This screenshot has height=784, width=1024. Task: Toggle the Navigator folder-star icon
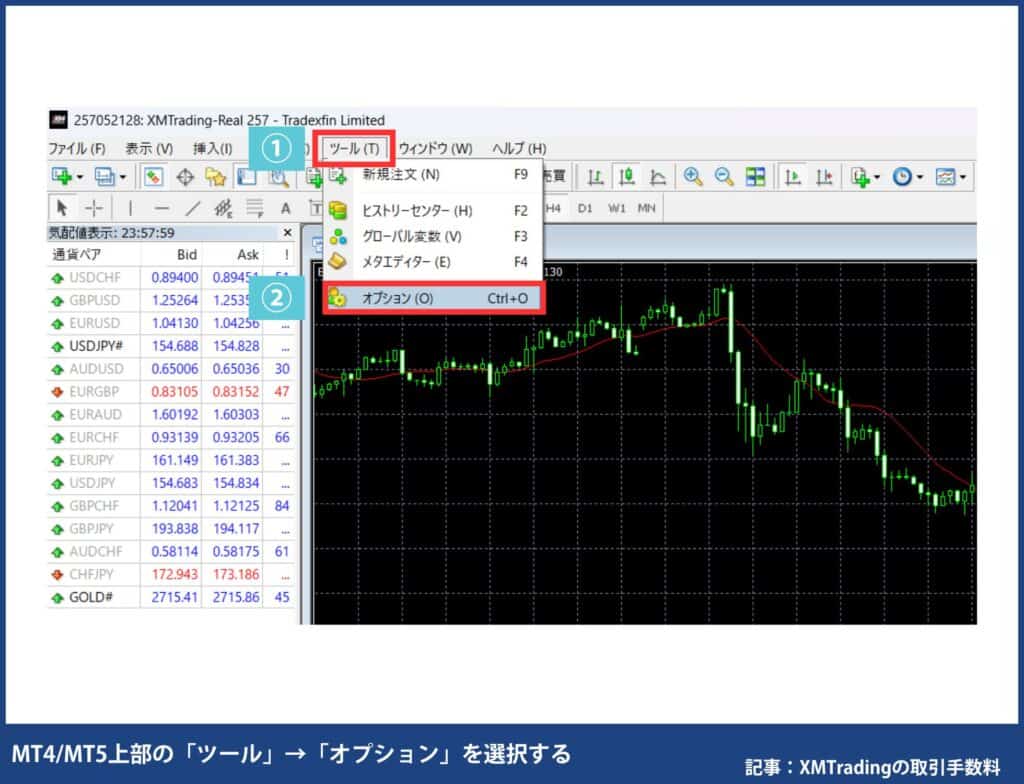point(216,176)
